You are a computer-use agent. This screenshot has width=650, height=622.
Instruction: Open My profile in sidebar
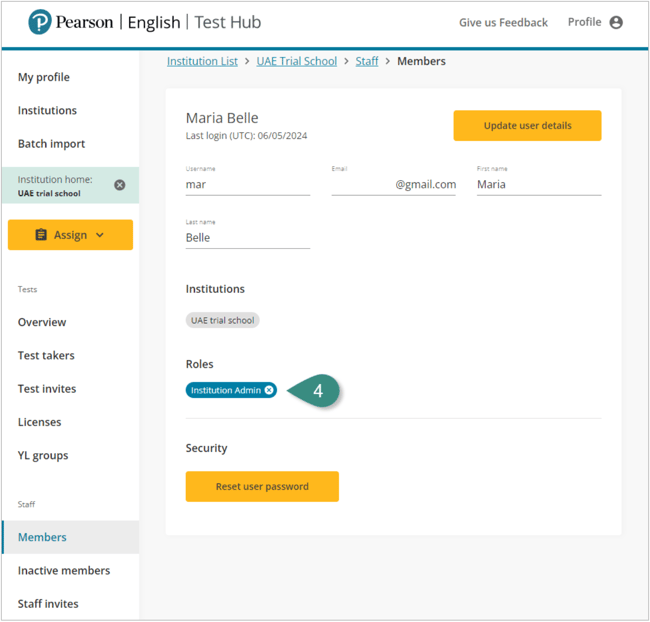coord(44,77)
